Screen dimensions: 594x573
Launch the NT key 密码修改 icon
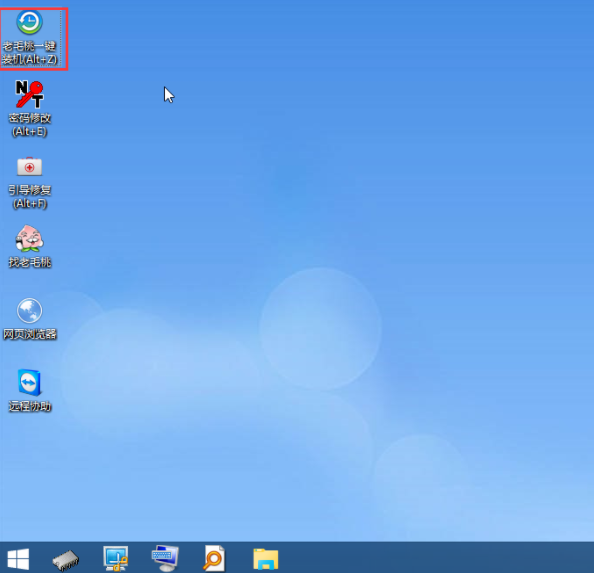tap(30, 94)
